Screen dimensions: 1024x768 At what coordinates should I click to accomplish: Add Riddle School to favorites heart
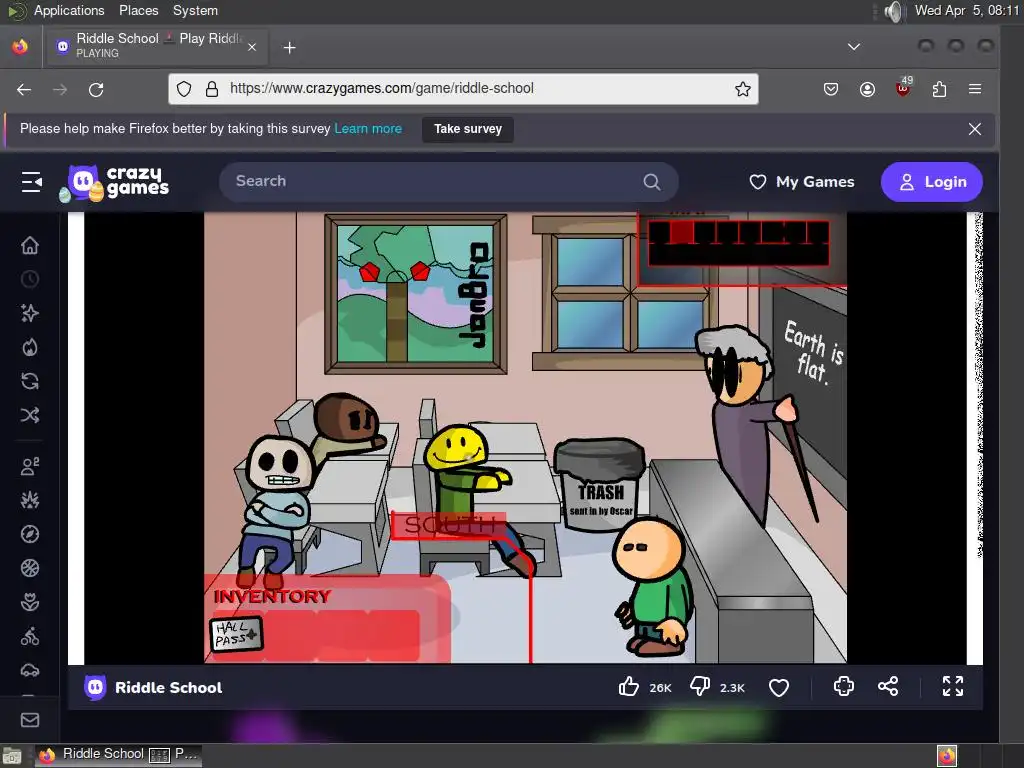pyautogui.click(x=778, y=687)
